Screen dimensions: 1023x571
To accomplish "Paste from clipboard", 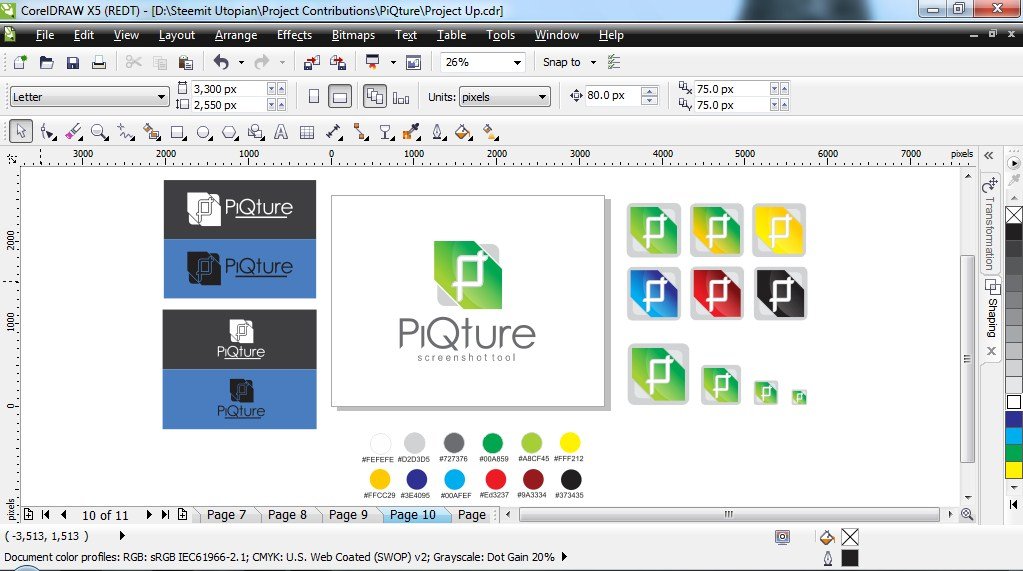I will (186, 62).
